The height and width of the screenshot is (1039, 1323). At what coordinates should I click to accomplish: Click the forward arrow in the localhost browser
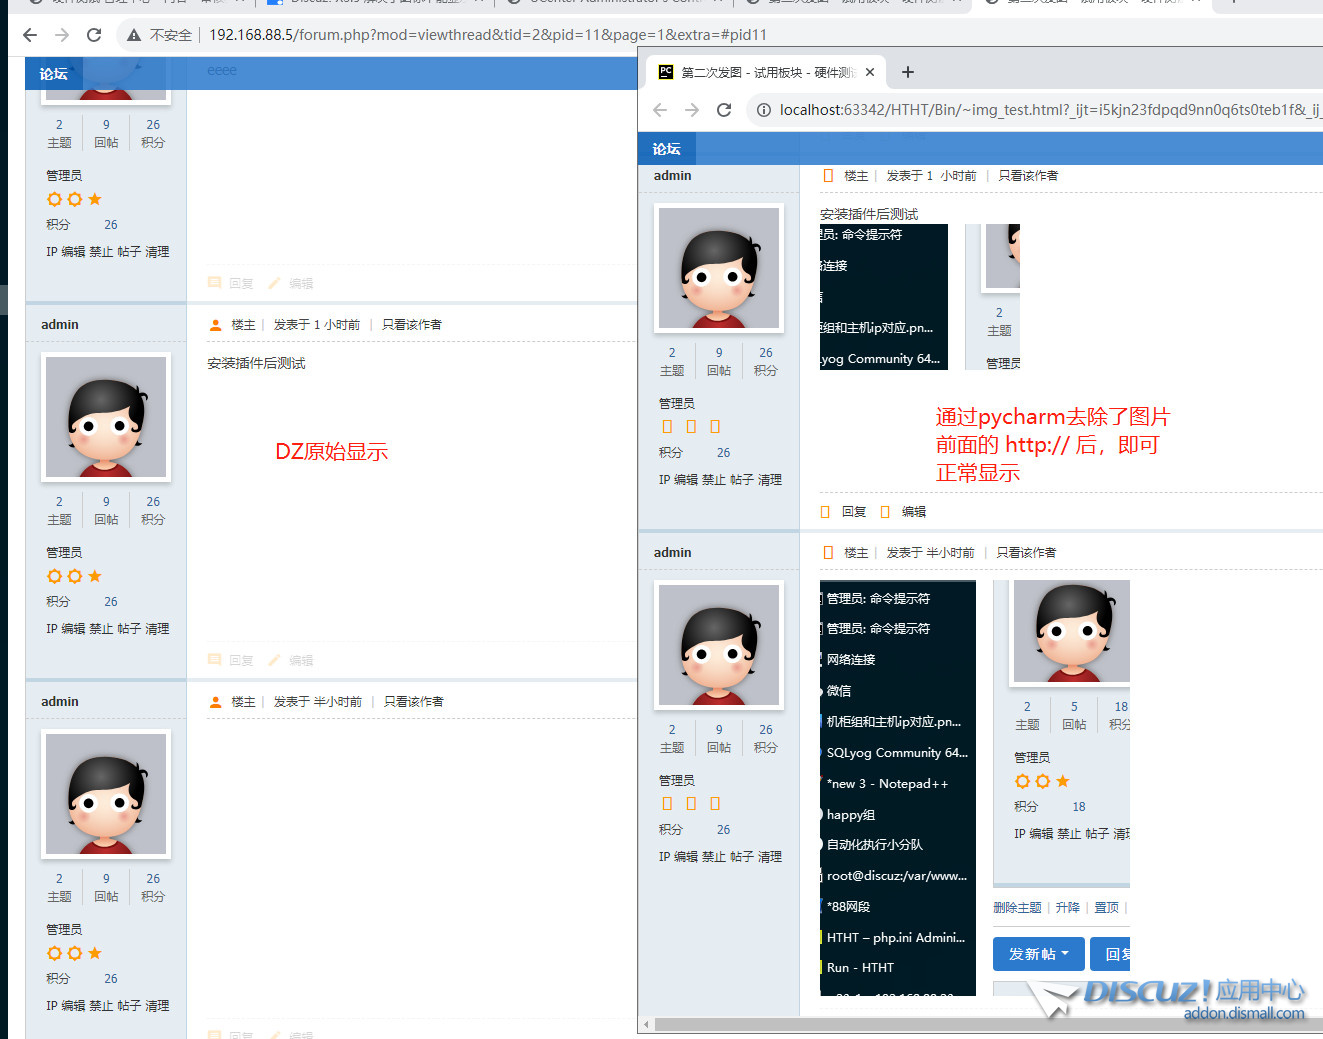pyautogui.click(x=692, y=110)
